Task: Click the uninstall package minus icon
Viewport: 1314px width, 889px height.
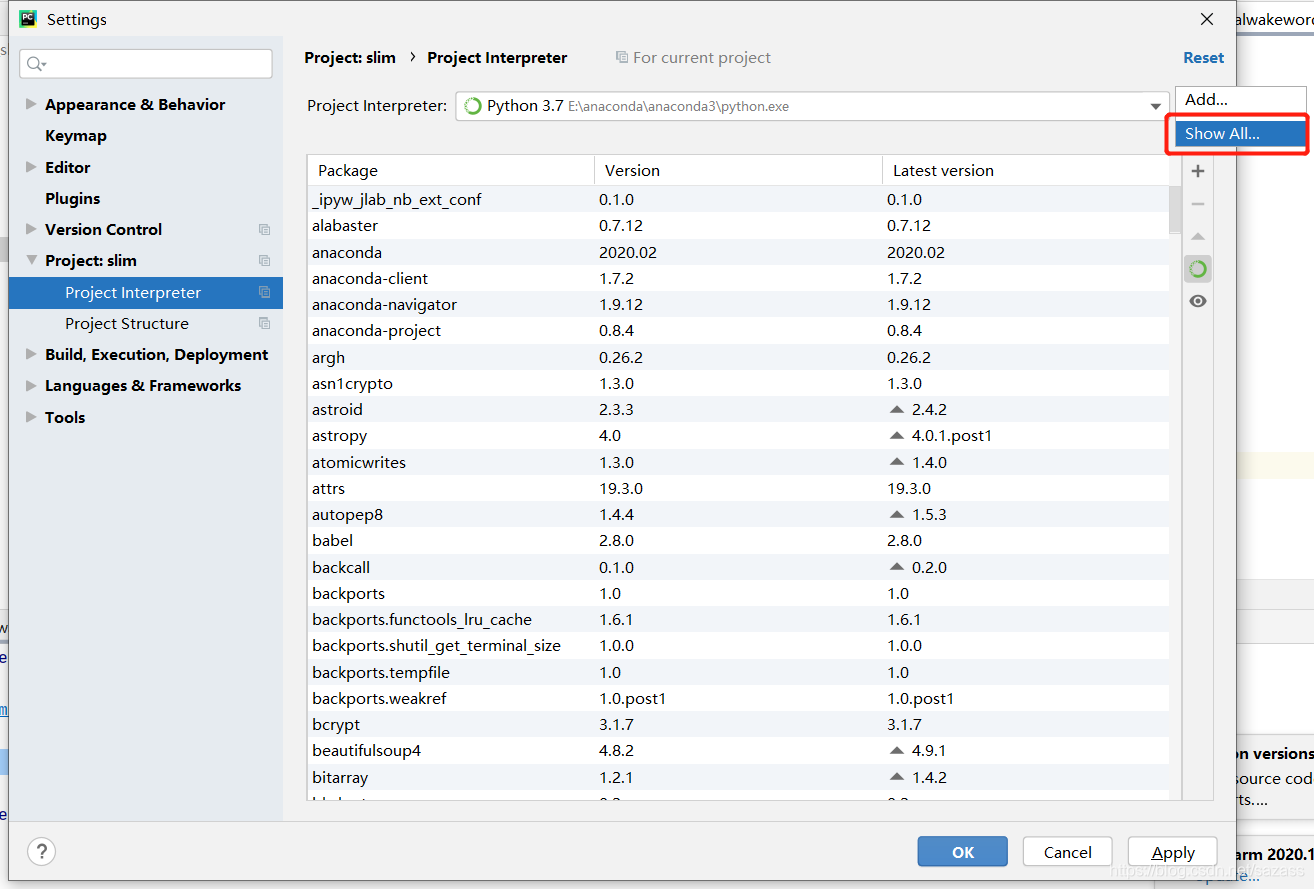Action: (1198, 204)
